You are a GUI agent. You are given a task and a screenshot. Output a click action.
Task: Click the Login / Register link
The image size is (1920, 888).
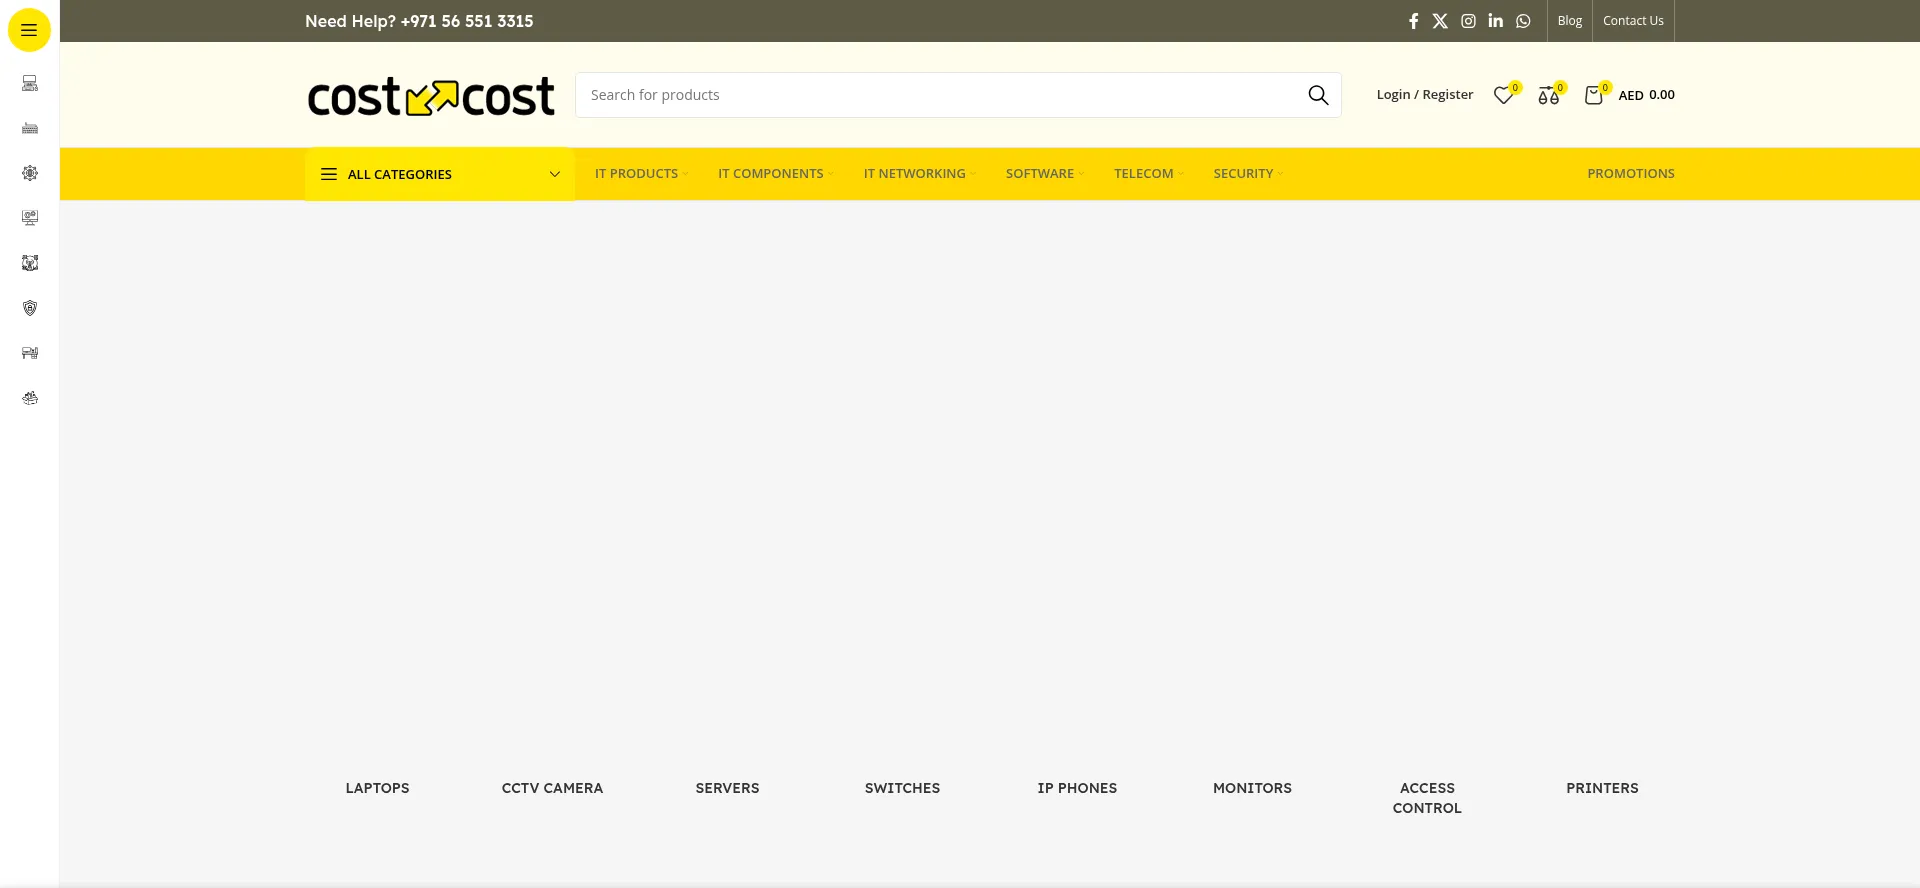point(1424,95)
